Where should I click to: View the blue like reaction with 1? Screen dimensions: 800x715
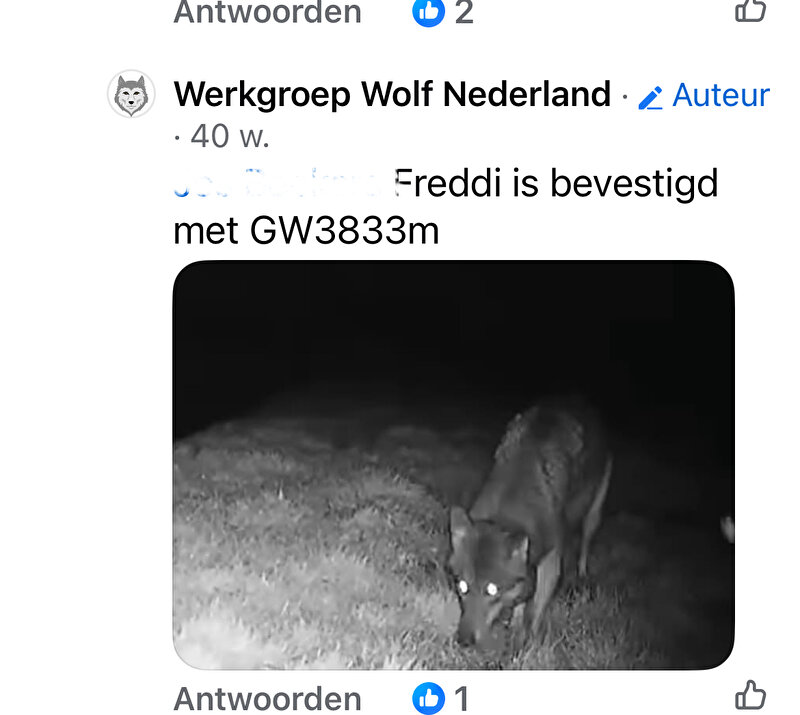tap(429, 698)
